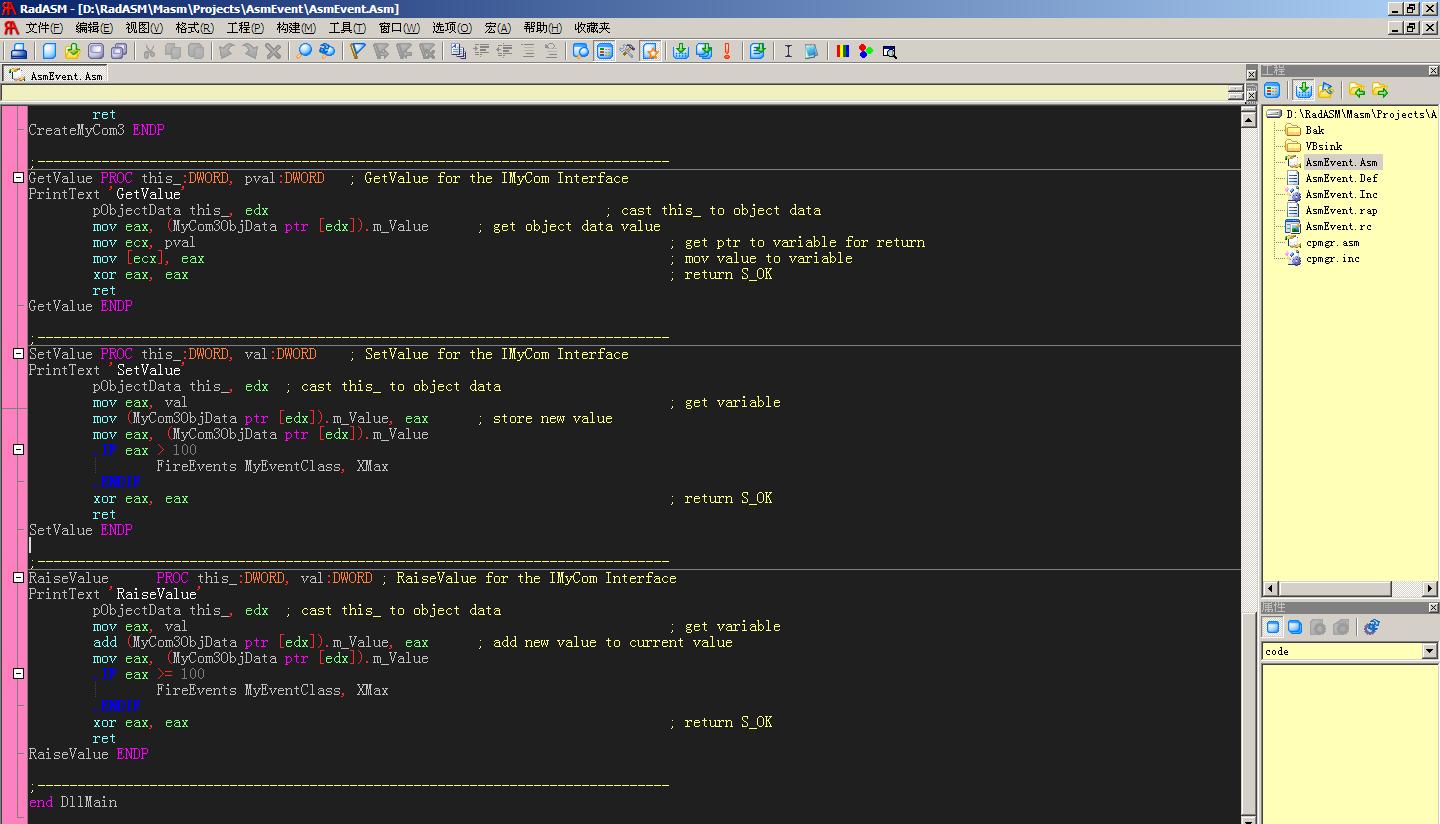
Task: Open the 工具(T) menu
Action: point(347,28)
